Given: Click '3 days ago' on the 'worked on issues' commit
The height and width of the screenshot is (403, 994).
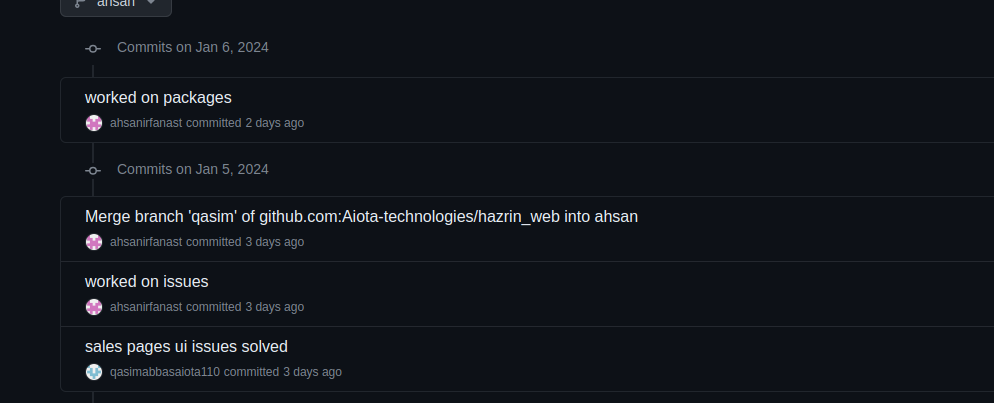Looking at the screenshot, I should pos(274,307).
